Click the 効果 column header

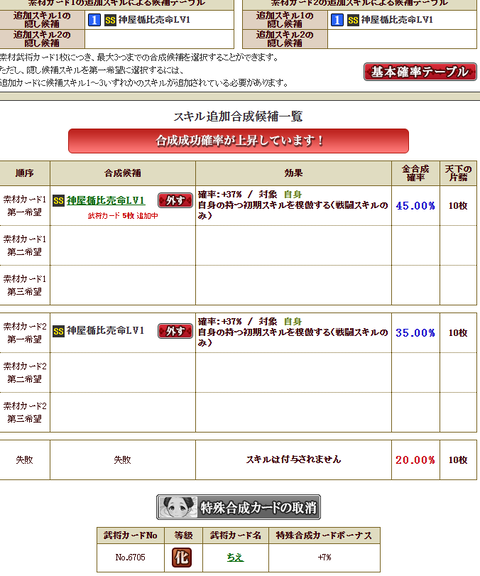(x=293, y=173)
